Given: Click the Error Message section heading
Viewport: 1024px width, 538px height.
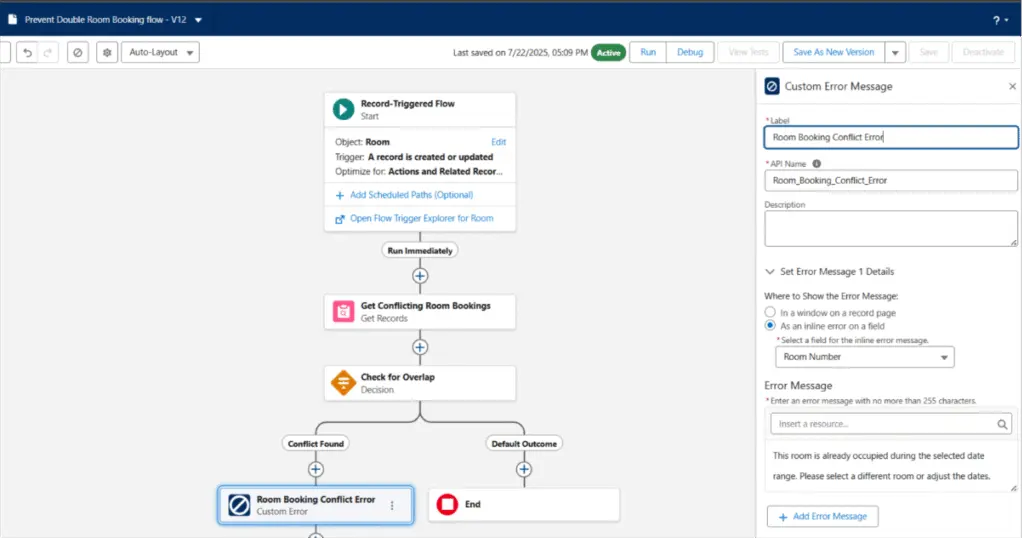Looking at the screenshot, I should [x=798, y=386].
